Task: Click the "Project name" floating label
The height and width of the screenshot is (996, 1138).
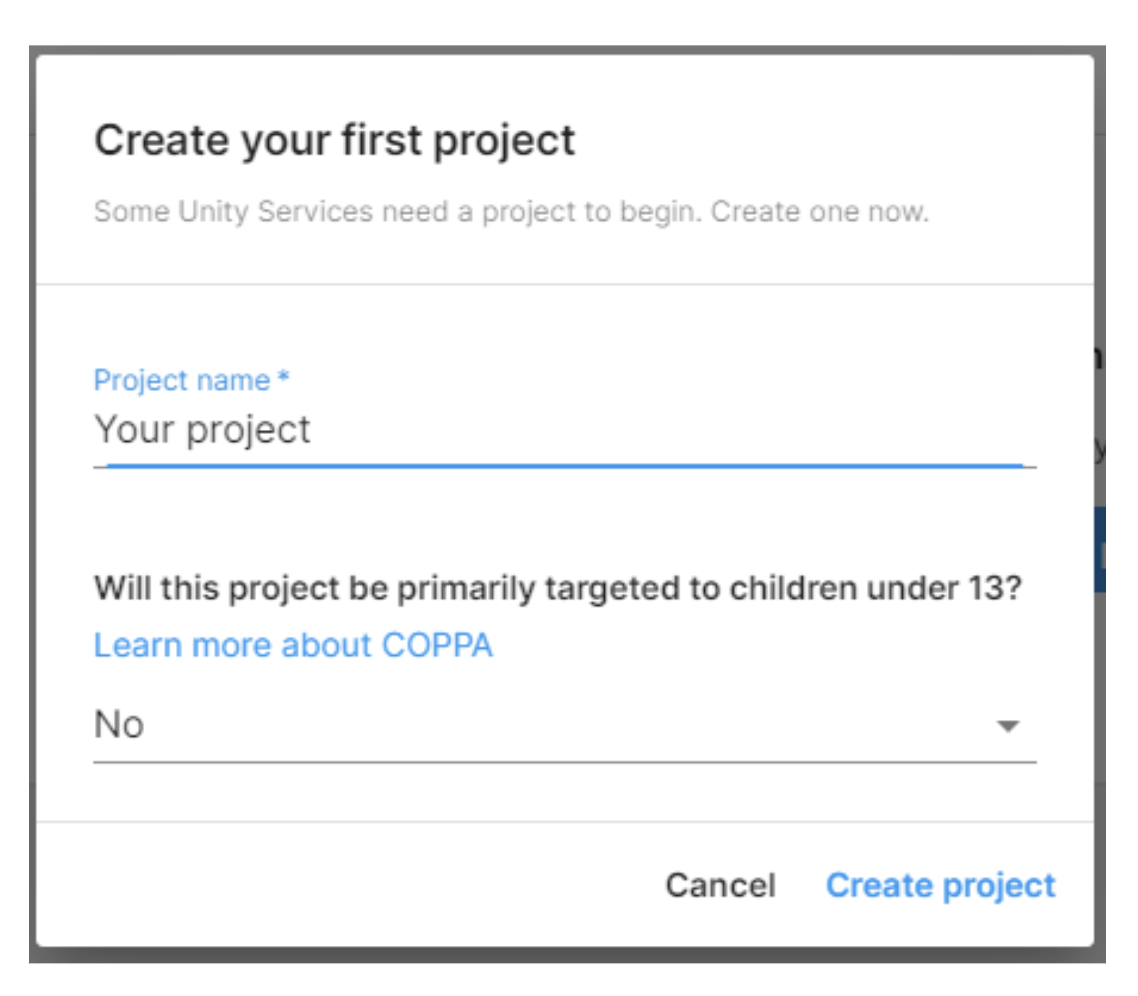Action: click(x=182, y=381)
